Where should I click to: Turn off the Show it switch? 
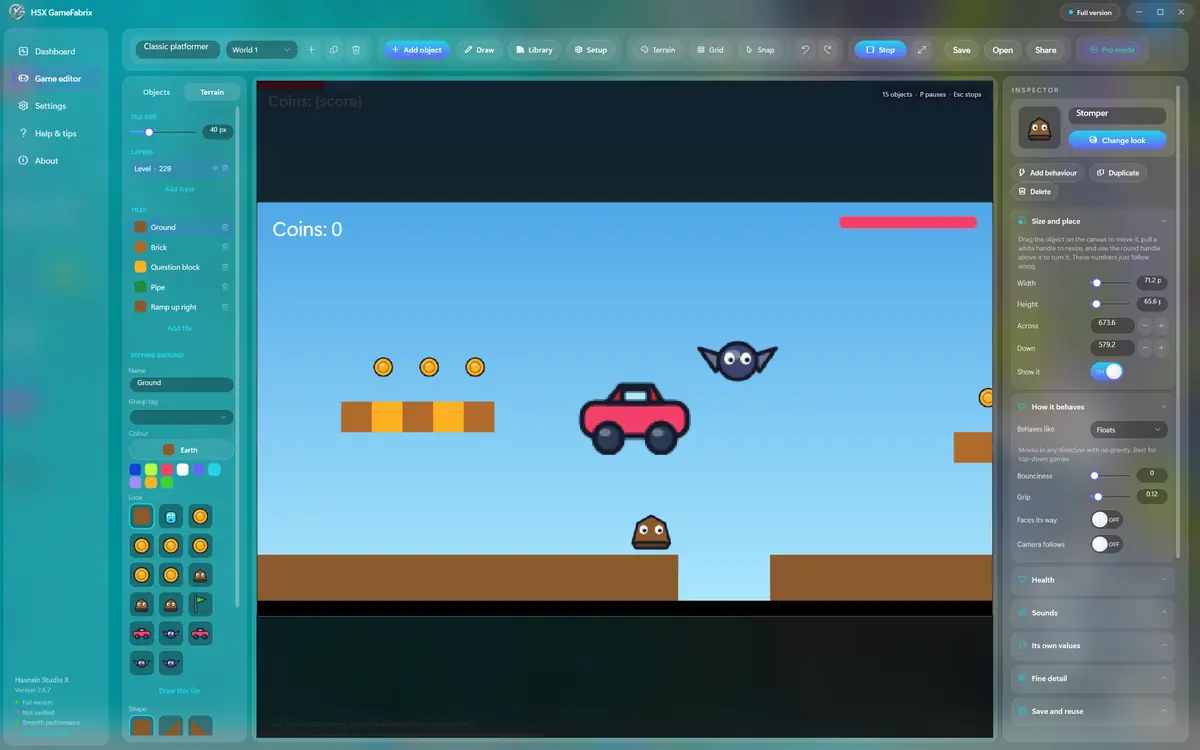pos(1107,371)
